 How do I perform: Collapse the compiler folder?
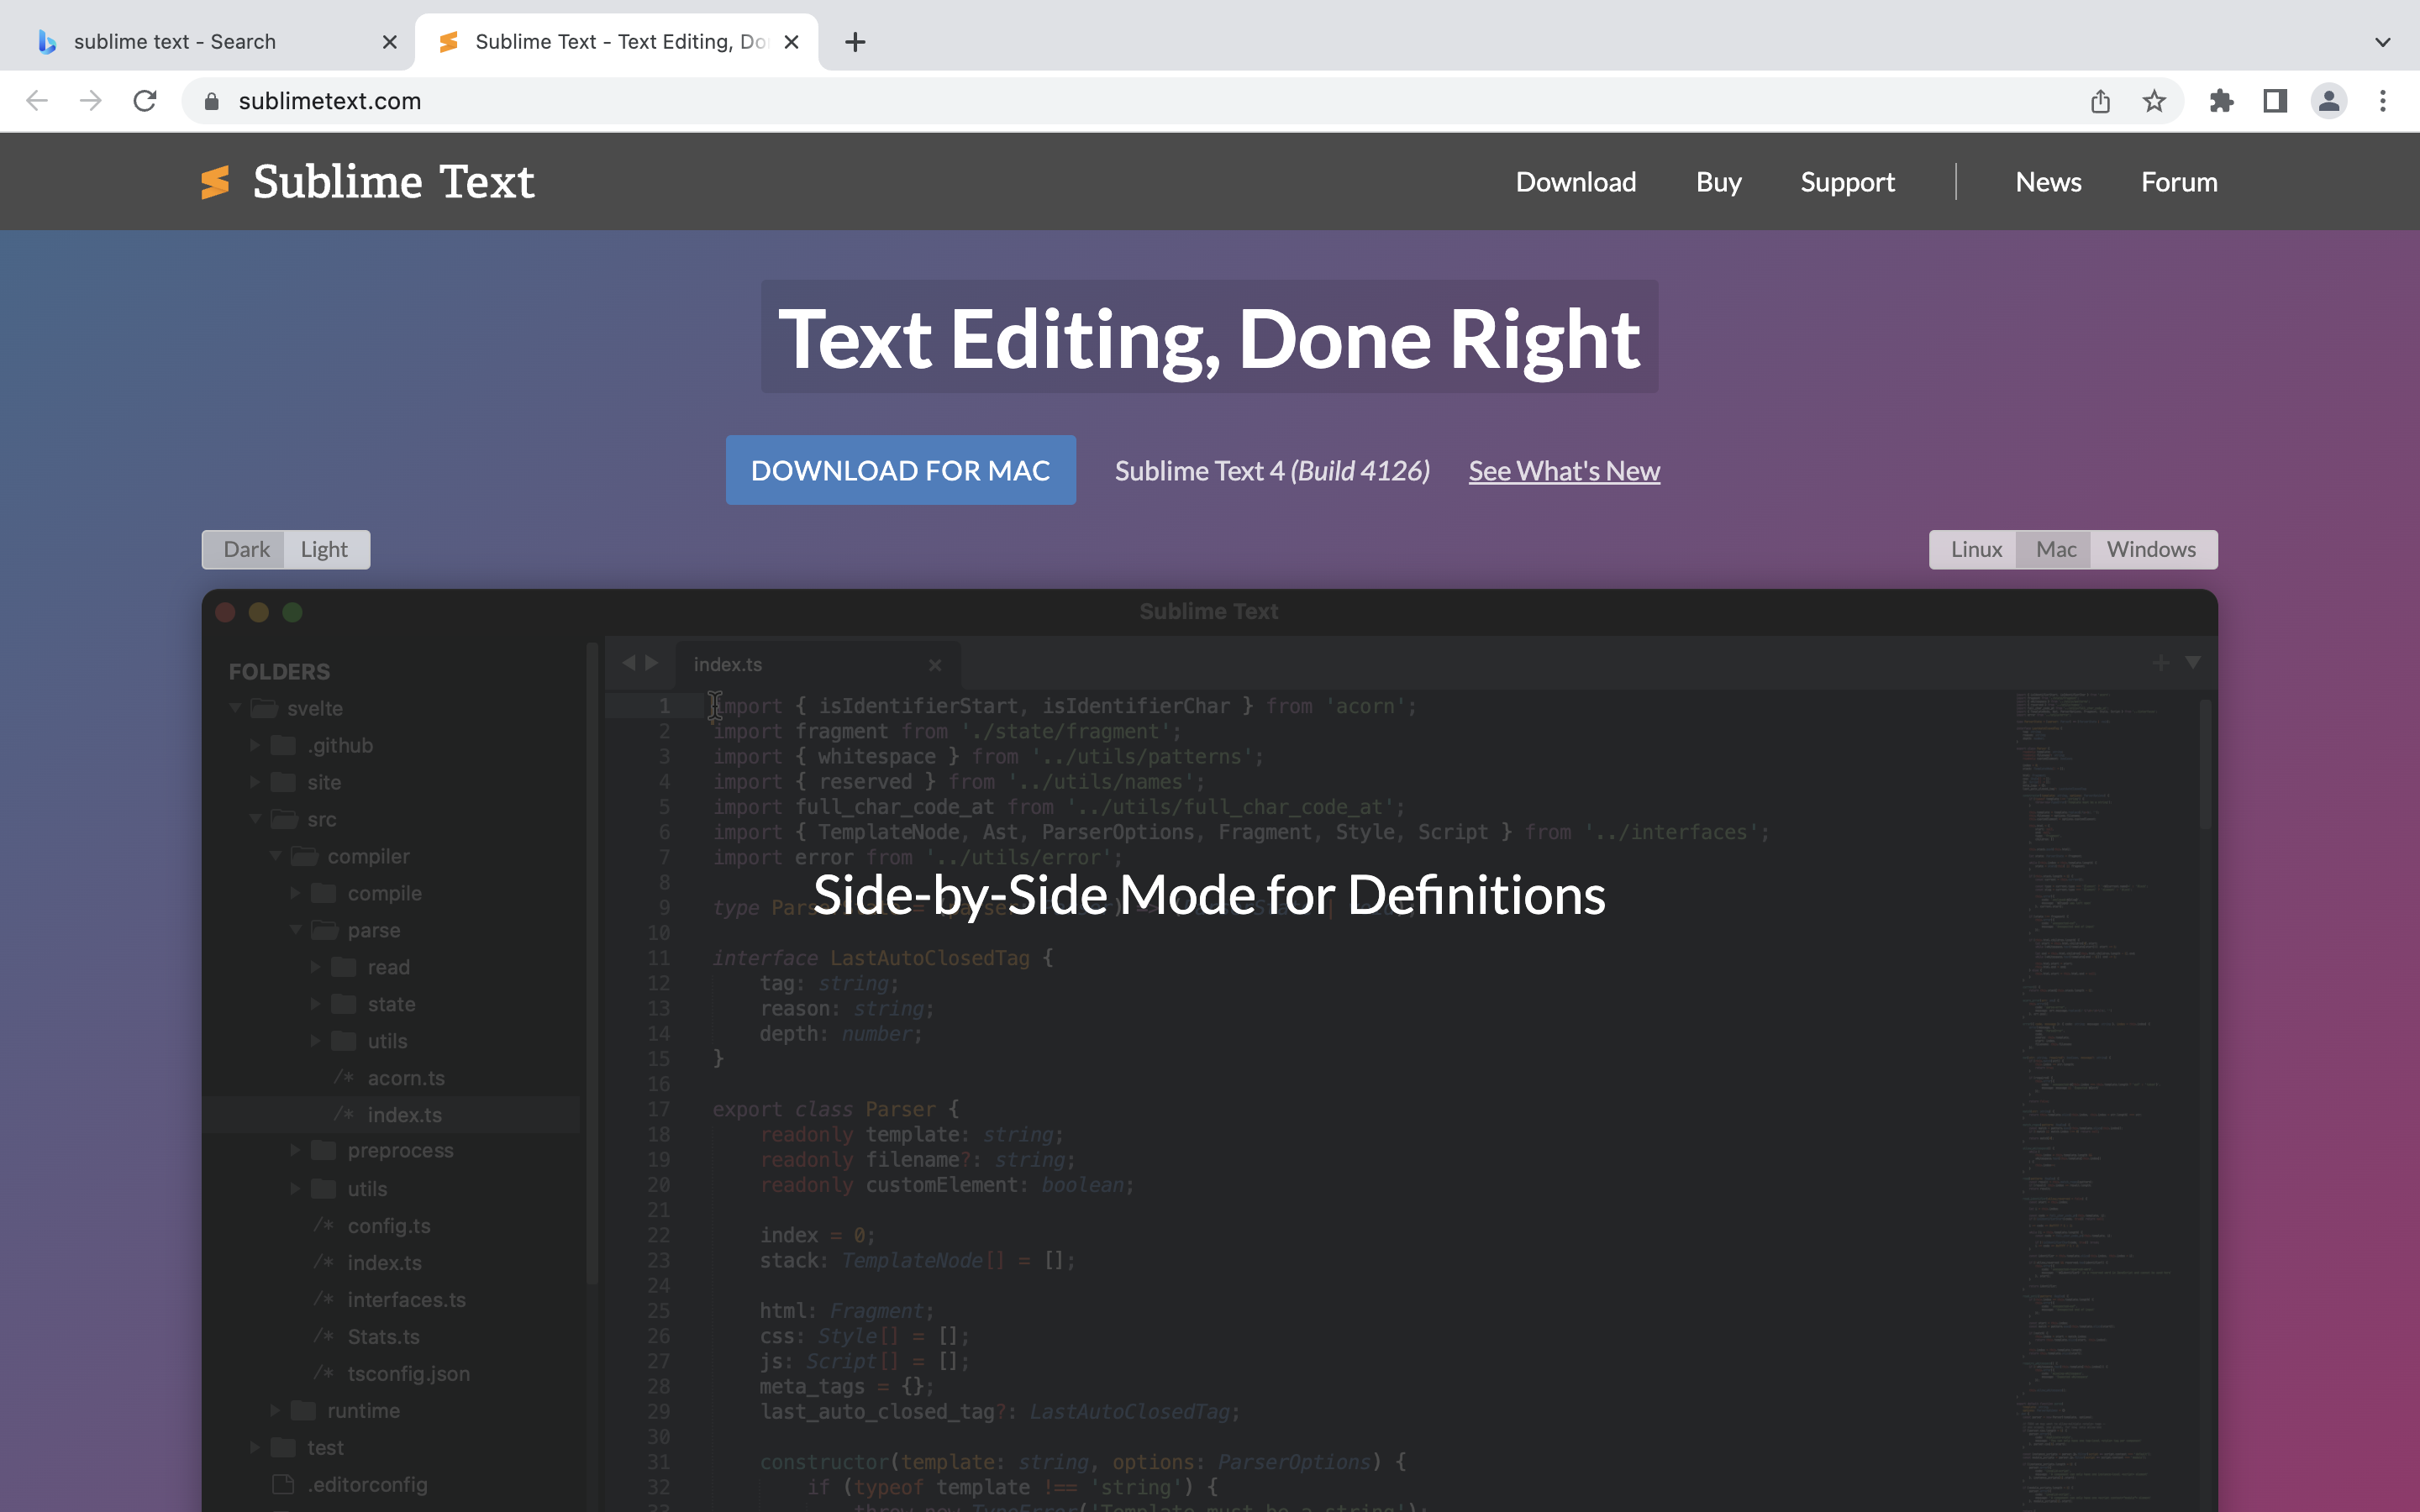click(275, 856)
